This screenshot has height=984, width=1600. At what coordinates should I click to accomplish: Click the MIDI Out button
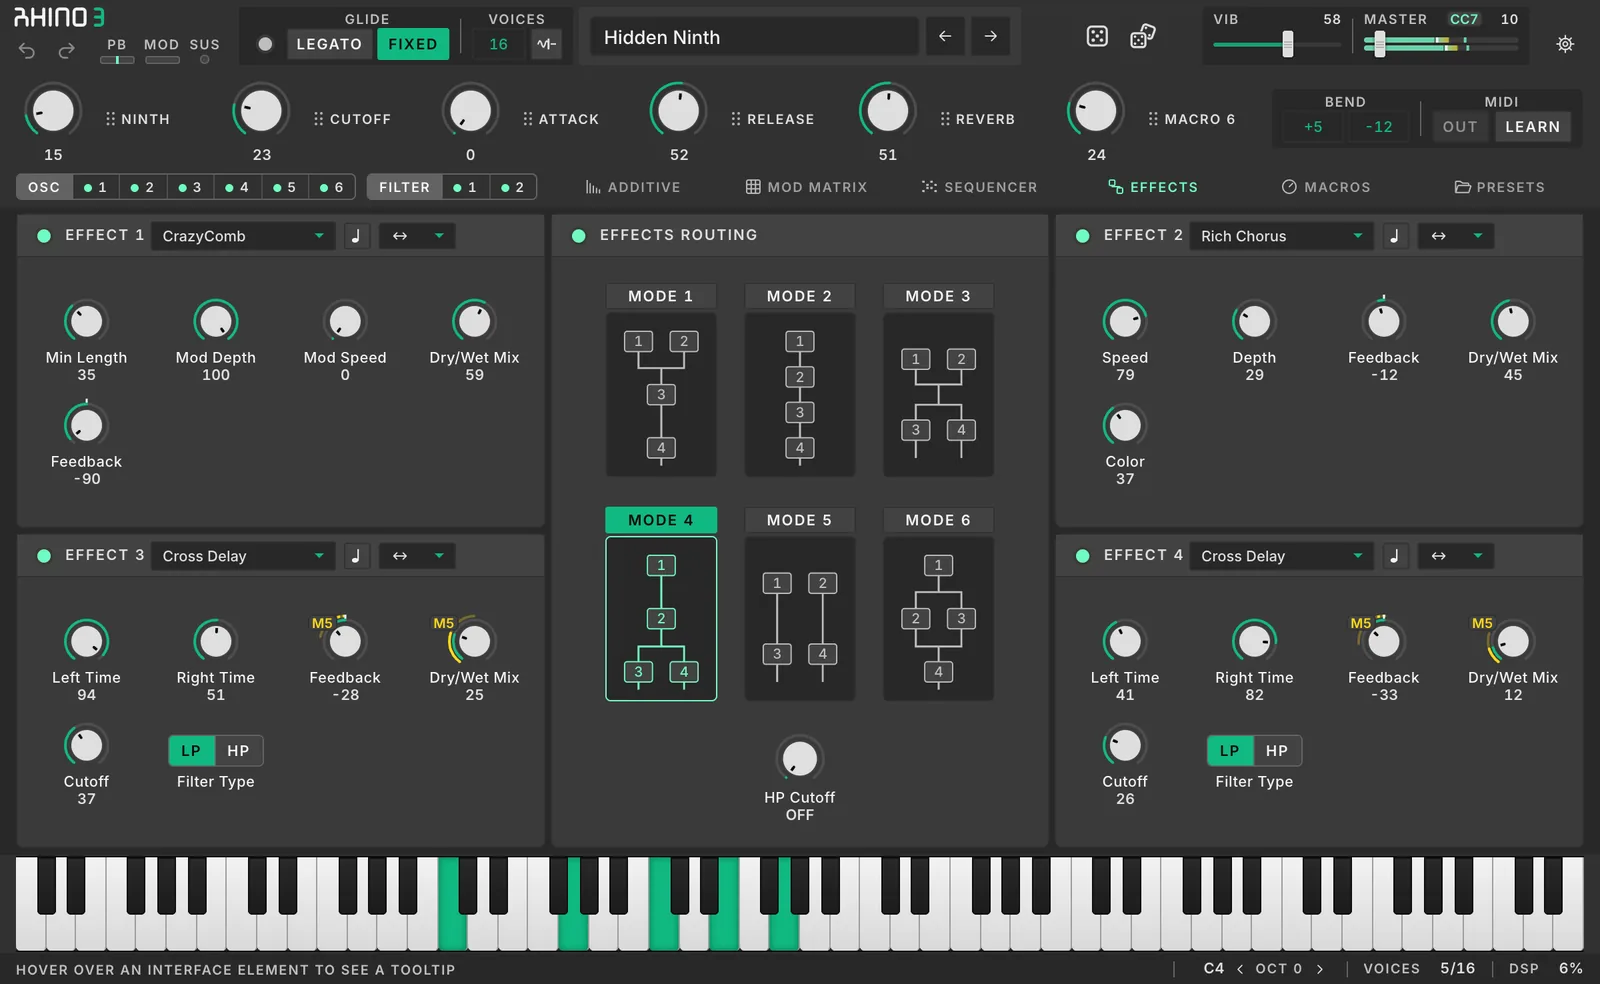click(1460, 127)
